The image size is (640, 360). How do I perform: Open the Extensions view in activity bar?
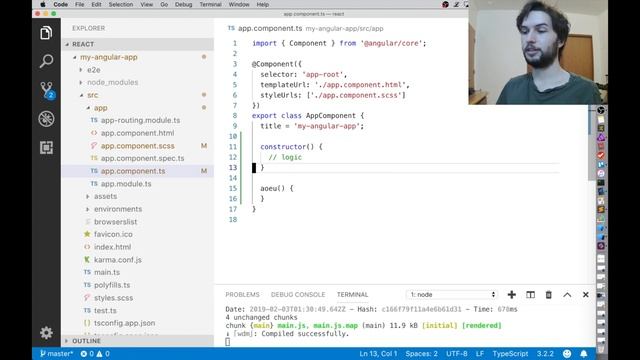coord(46,147)
